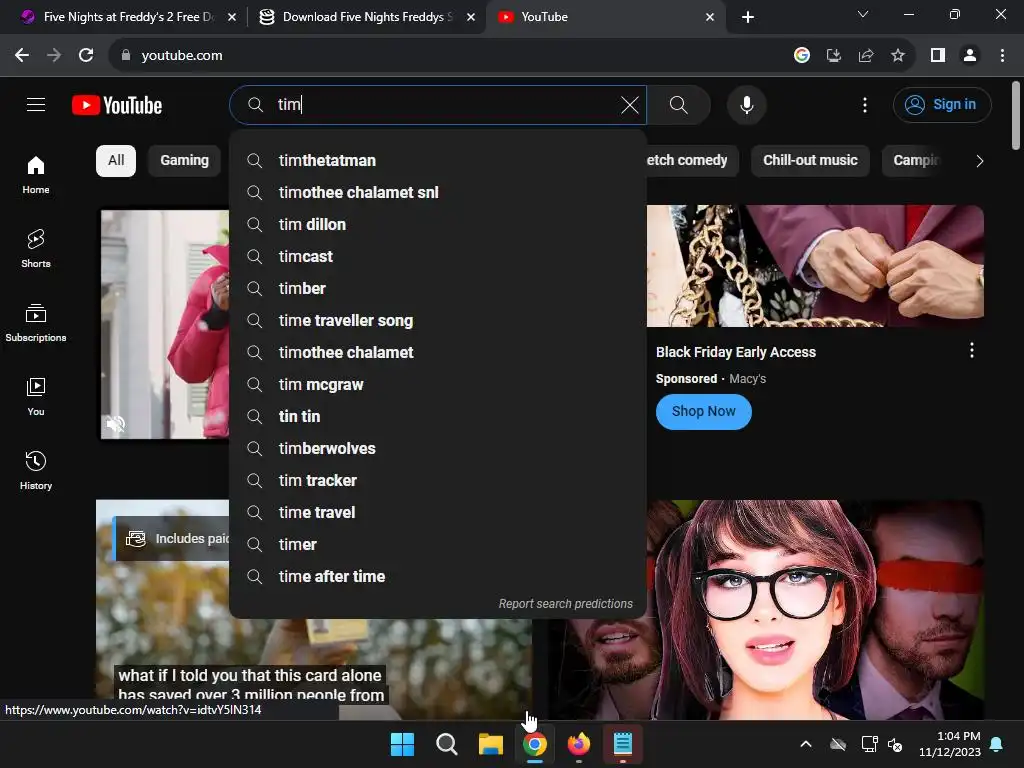This screenshot has width=1024, height=768.
Task: Select the Gaming category chip
Action: [185, 161]
